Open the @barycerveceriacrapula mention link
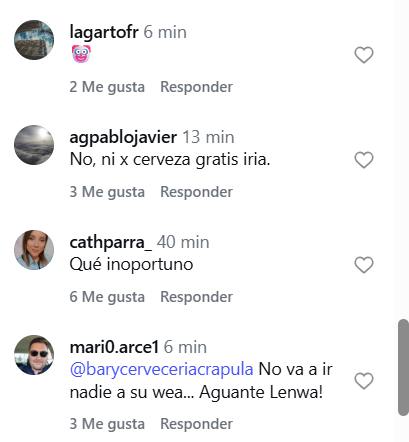Viewport: 409px width, 442px height. (162, 370)
